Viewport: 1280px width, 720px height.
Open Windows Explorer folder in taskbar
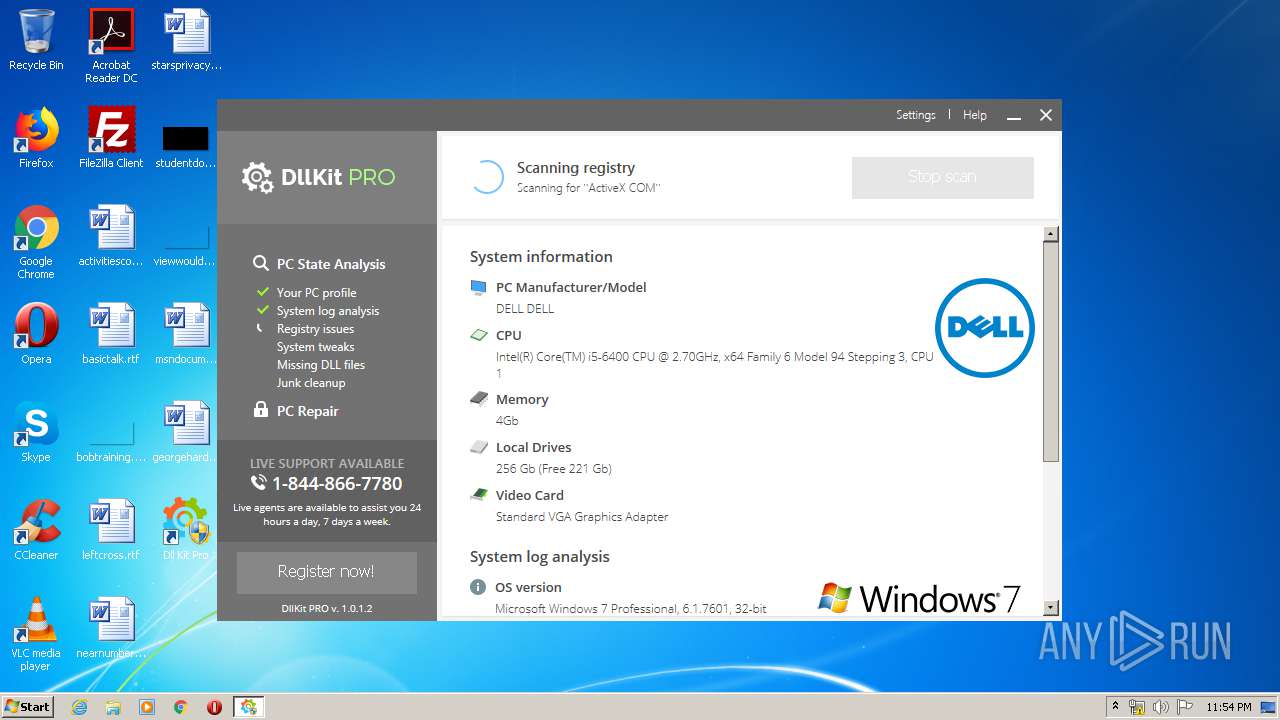tap(113, 707)
